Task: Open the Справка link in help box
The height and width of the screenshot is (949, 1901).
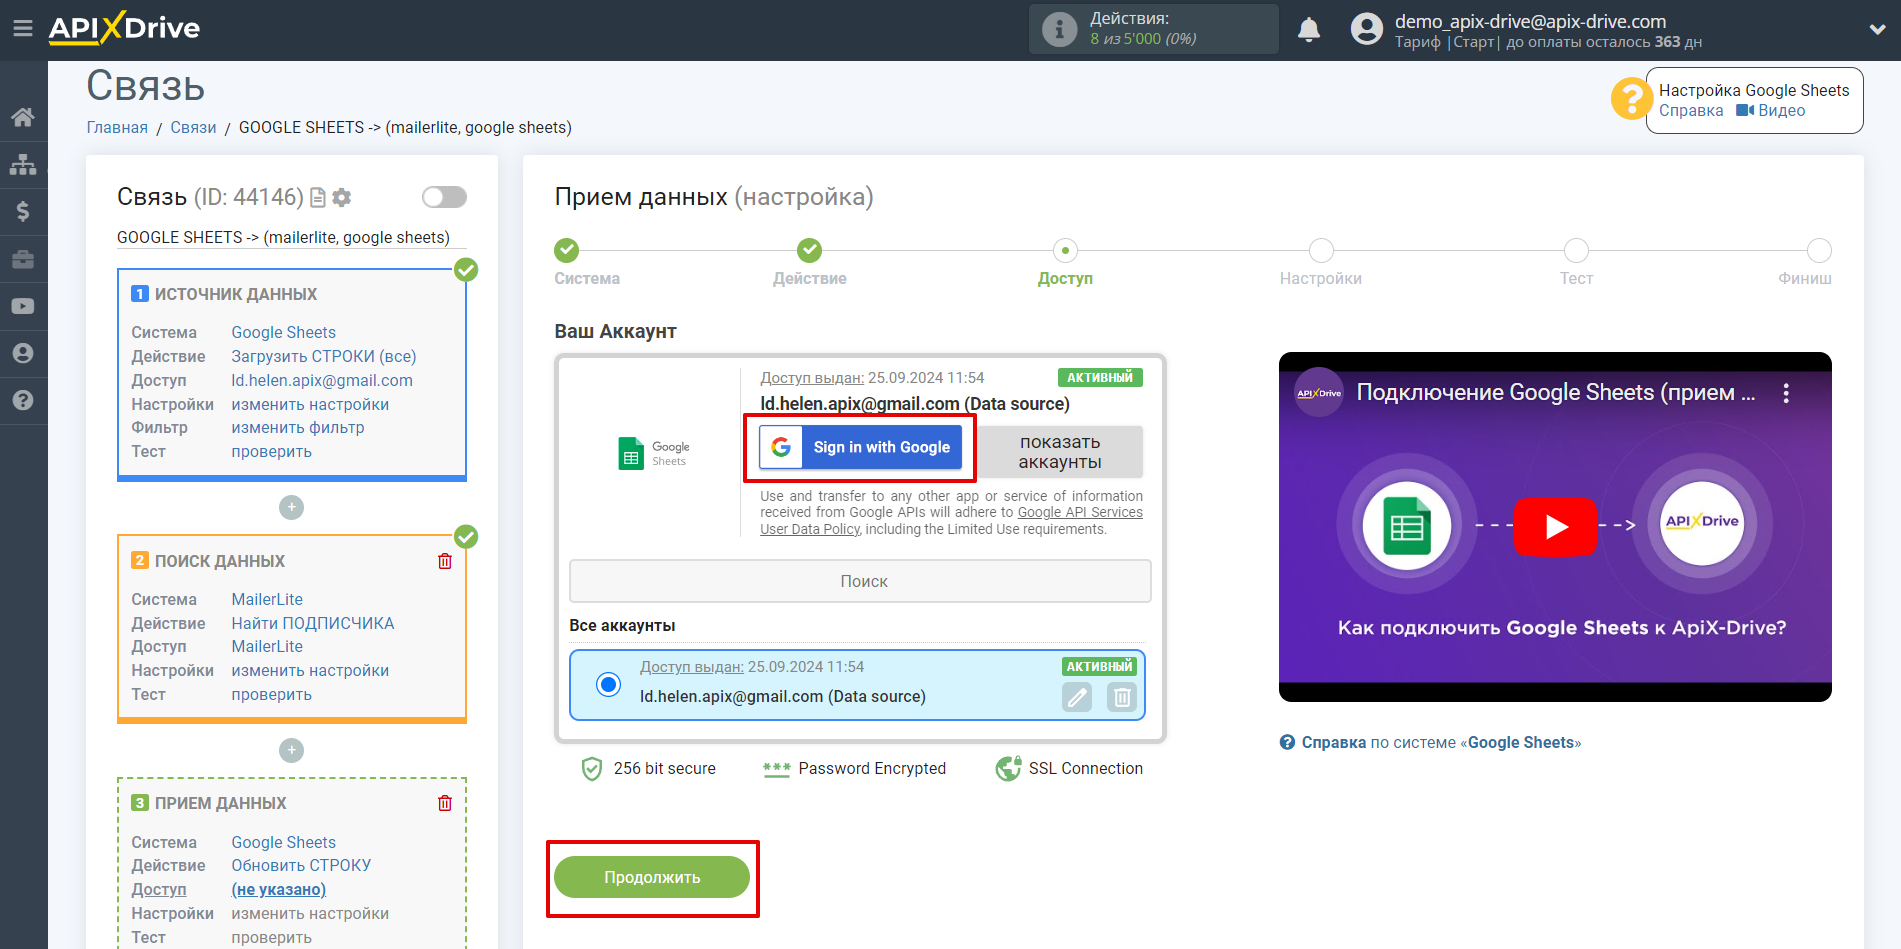Action: click(1691, 111)
